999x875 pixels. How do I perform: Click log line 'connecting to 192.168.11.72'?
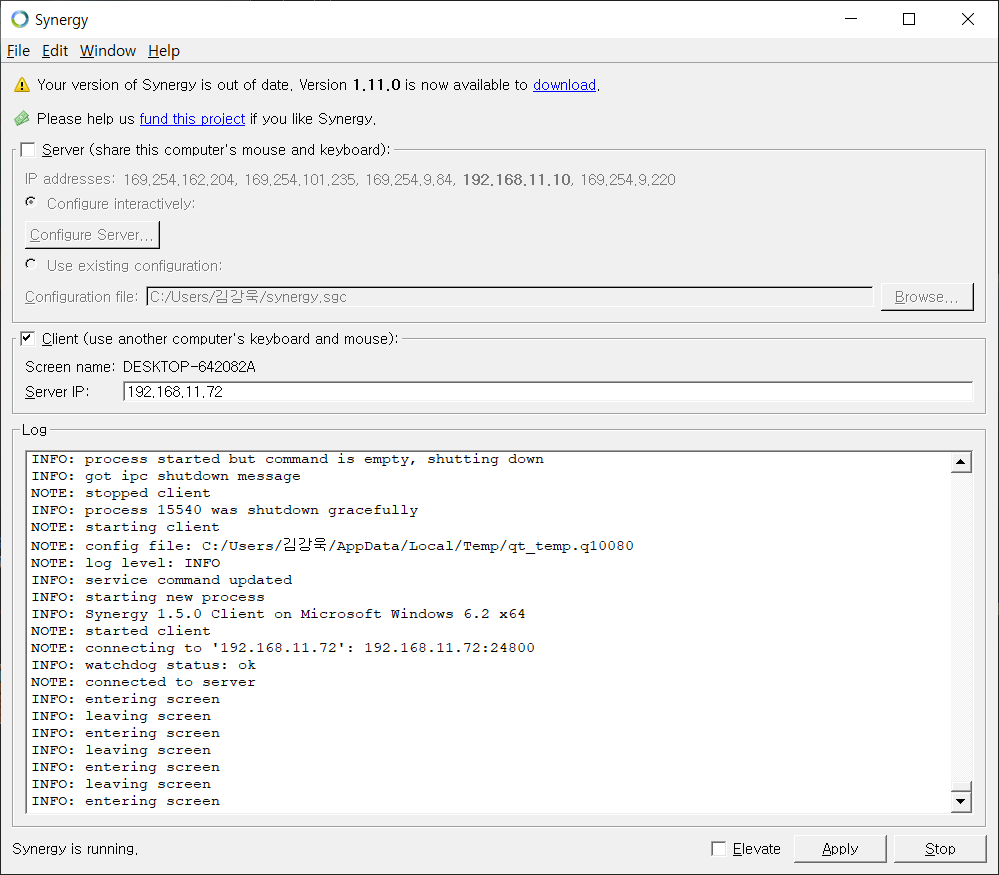(x=282, y=647)
